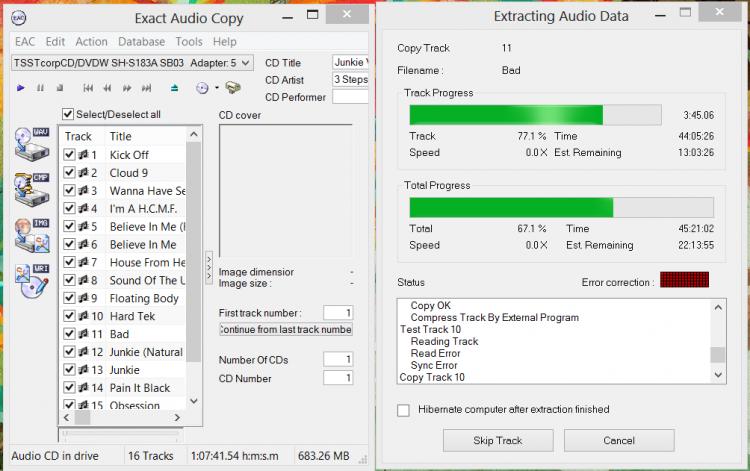Click the CD database query icon
750x471 pixels.
[x=202, y=88]
